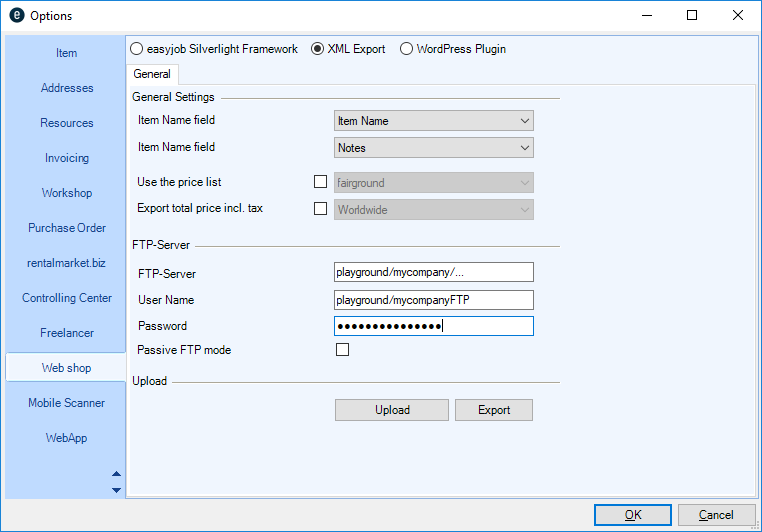Enable the Use the price list checkbox
Viewport: 762px width, 532px height.
pos(321,182)
